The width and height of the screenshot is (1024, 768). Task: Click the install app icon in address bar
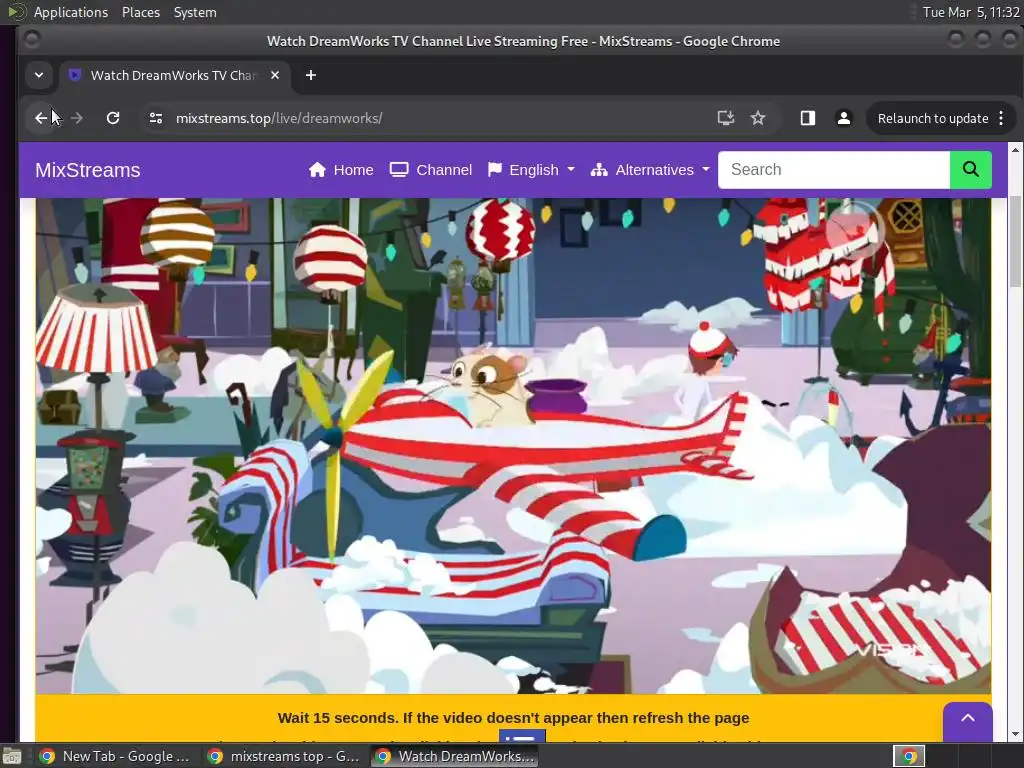tap(726, 118)
